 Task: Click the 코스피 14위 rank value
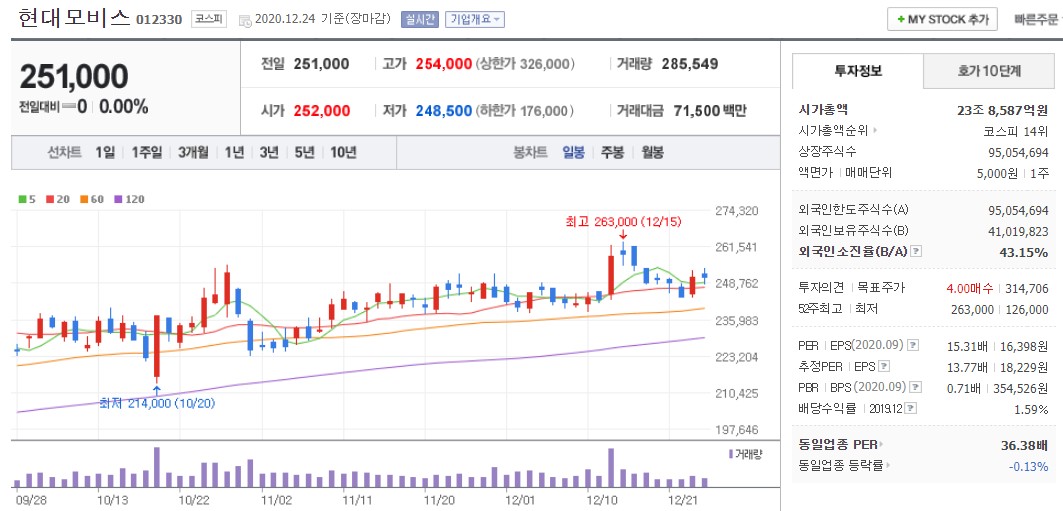pyautogui.click(x=1015, y=130)
